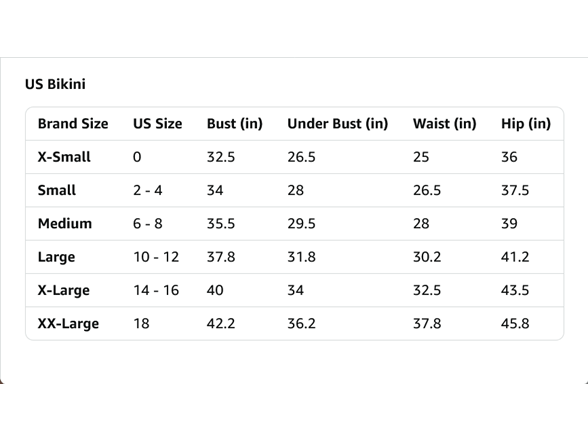Select the Small row label
The width and height of the screenshot is (588, 441).
(57, 190)
